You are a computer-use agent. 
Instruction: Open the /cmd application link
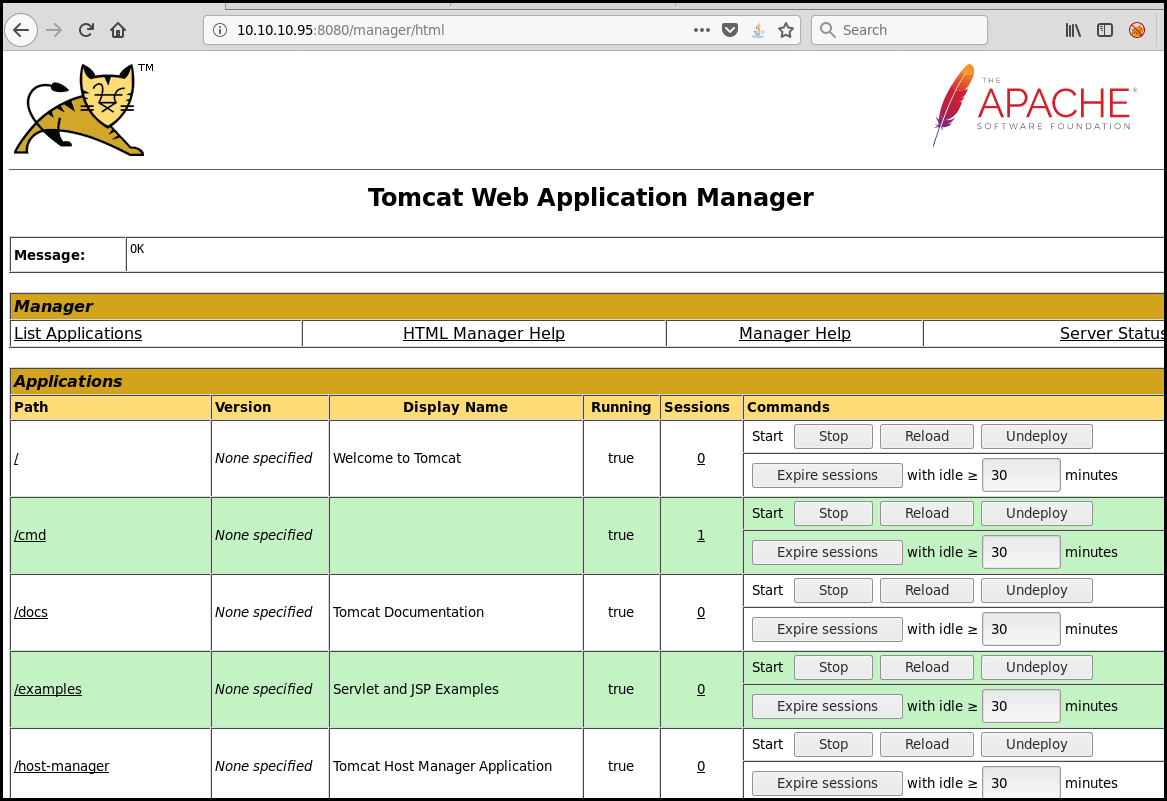click(x=30, y=535)
